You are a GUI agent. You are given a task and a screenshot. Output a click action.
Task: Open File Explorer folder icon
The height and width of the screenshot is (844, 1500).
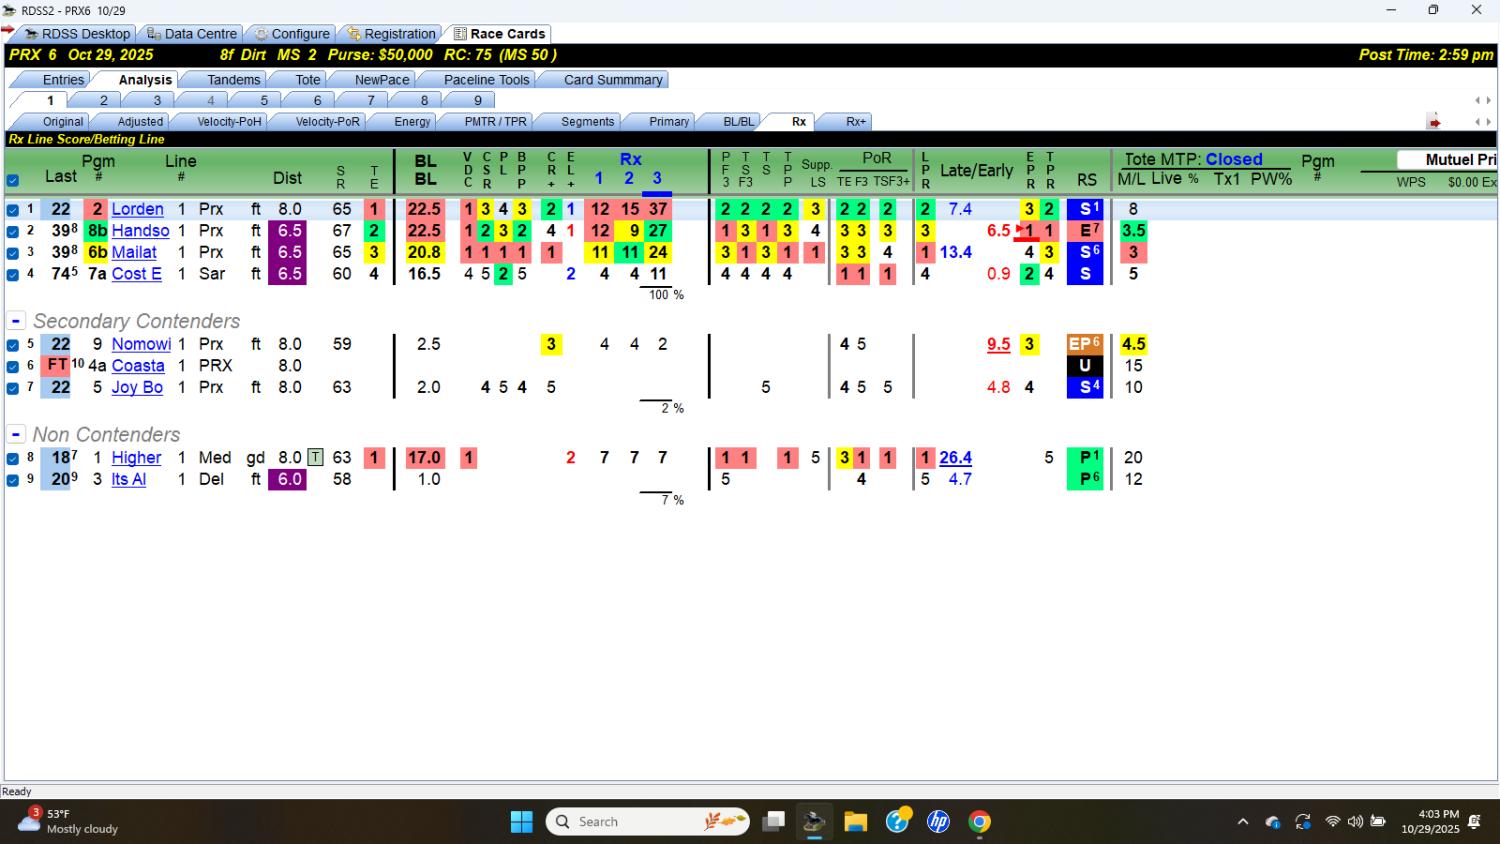point(855,822)
